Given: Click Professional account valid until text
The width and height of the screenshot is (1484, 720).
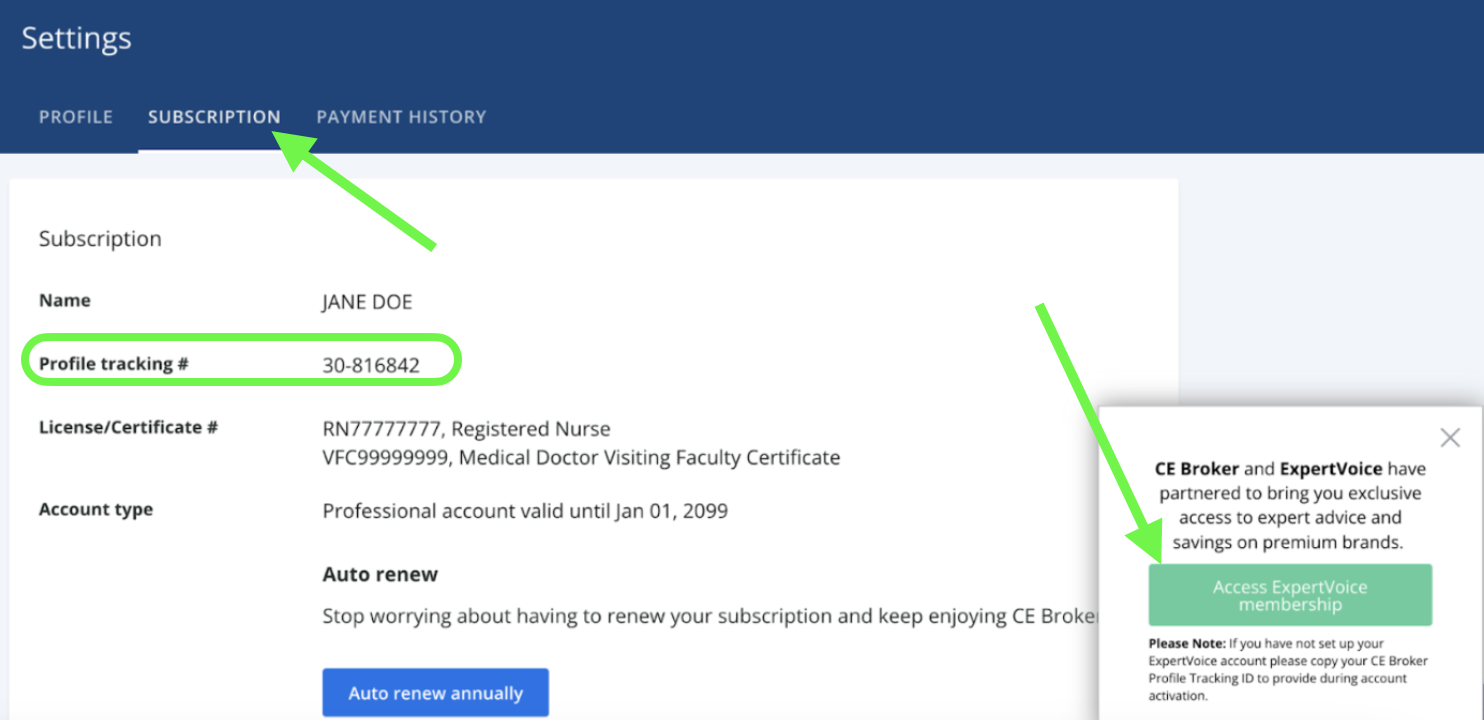Looking at the screenshot, I should pyautogui.click(x=525, y=511).
